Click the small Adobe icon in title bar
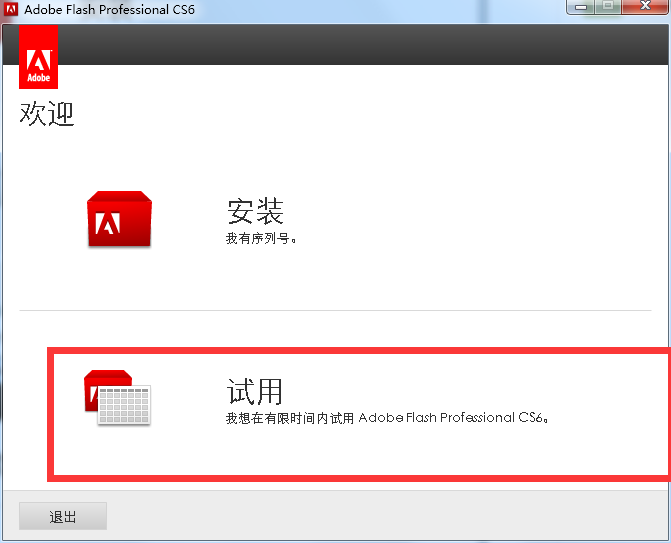Viewport: 671px width, 543px height. 12,9
